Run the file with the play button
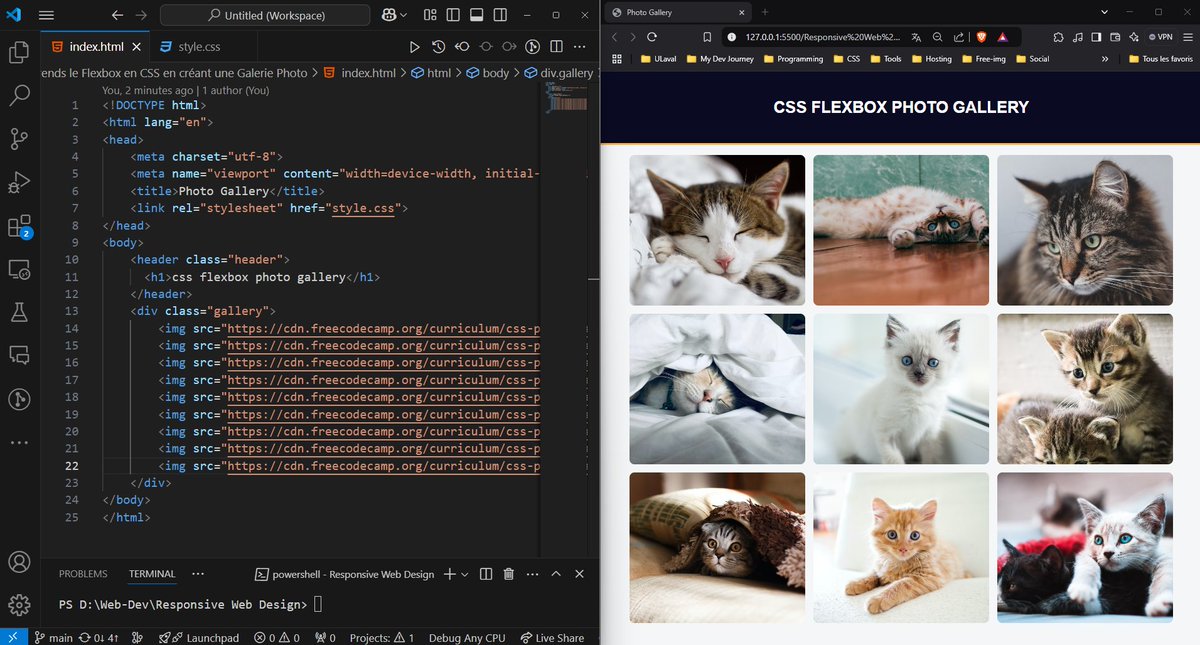 pos(414,47)
